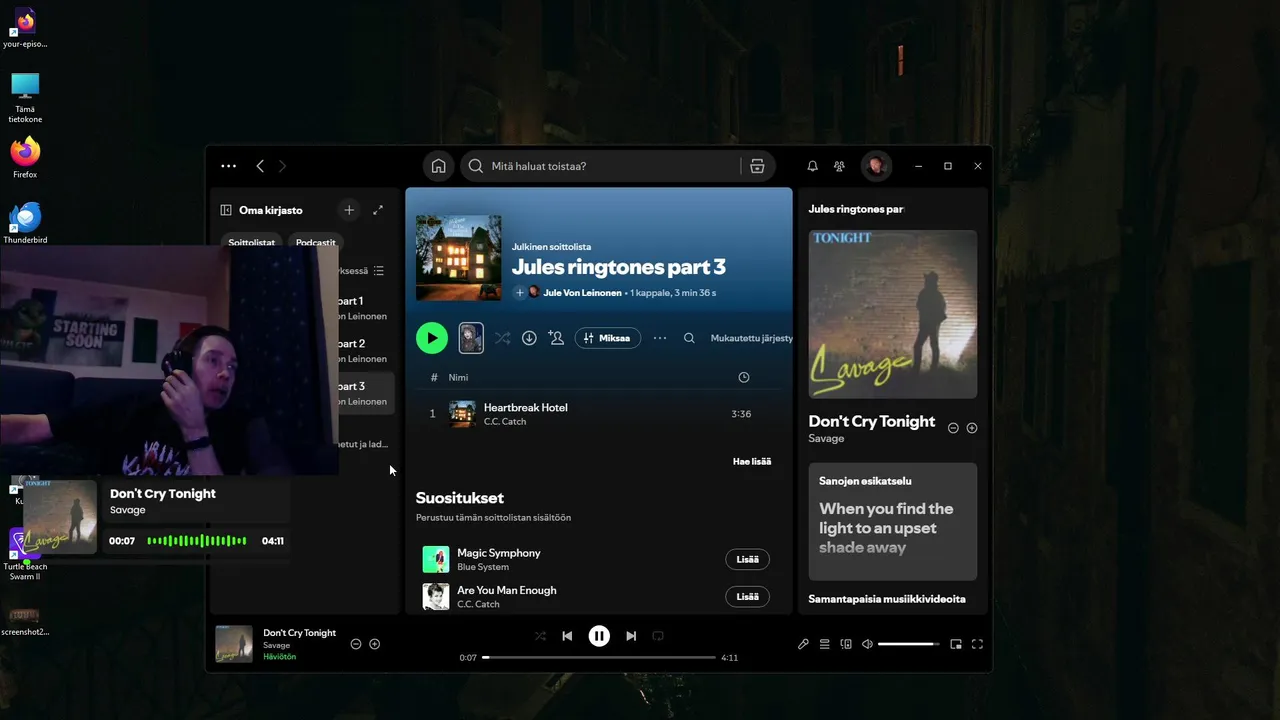This screenshot has height=720, width=1280.
Task: Mute with the speaker icon
Action: [x=867, y=644]
